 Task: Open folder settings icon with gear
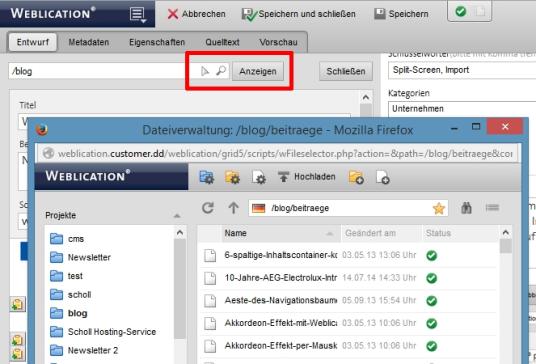pyautogui.click(x=232, y=177)
